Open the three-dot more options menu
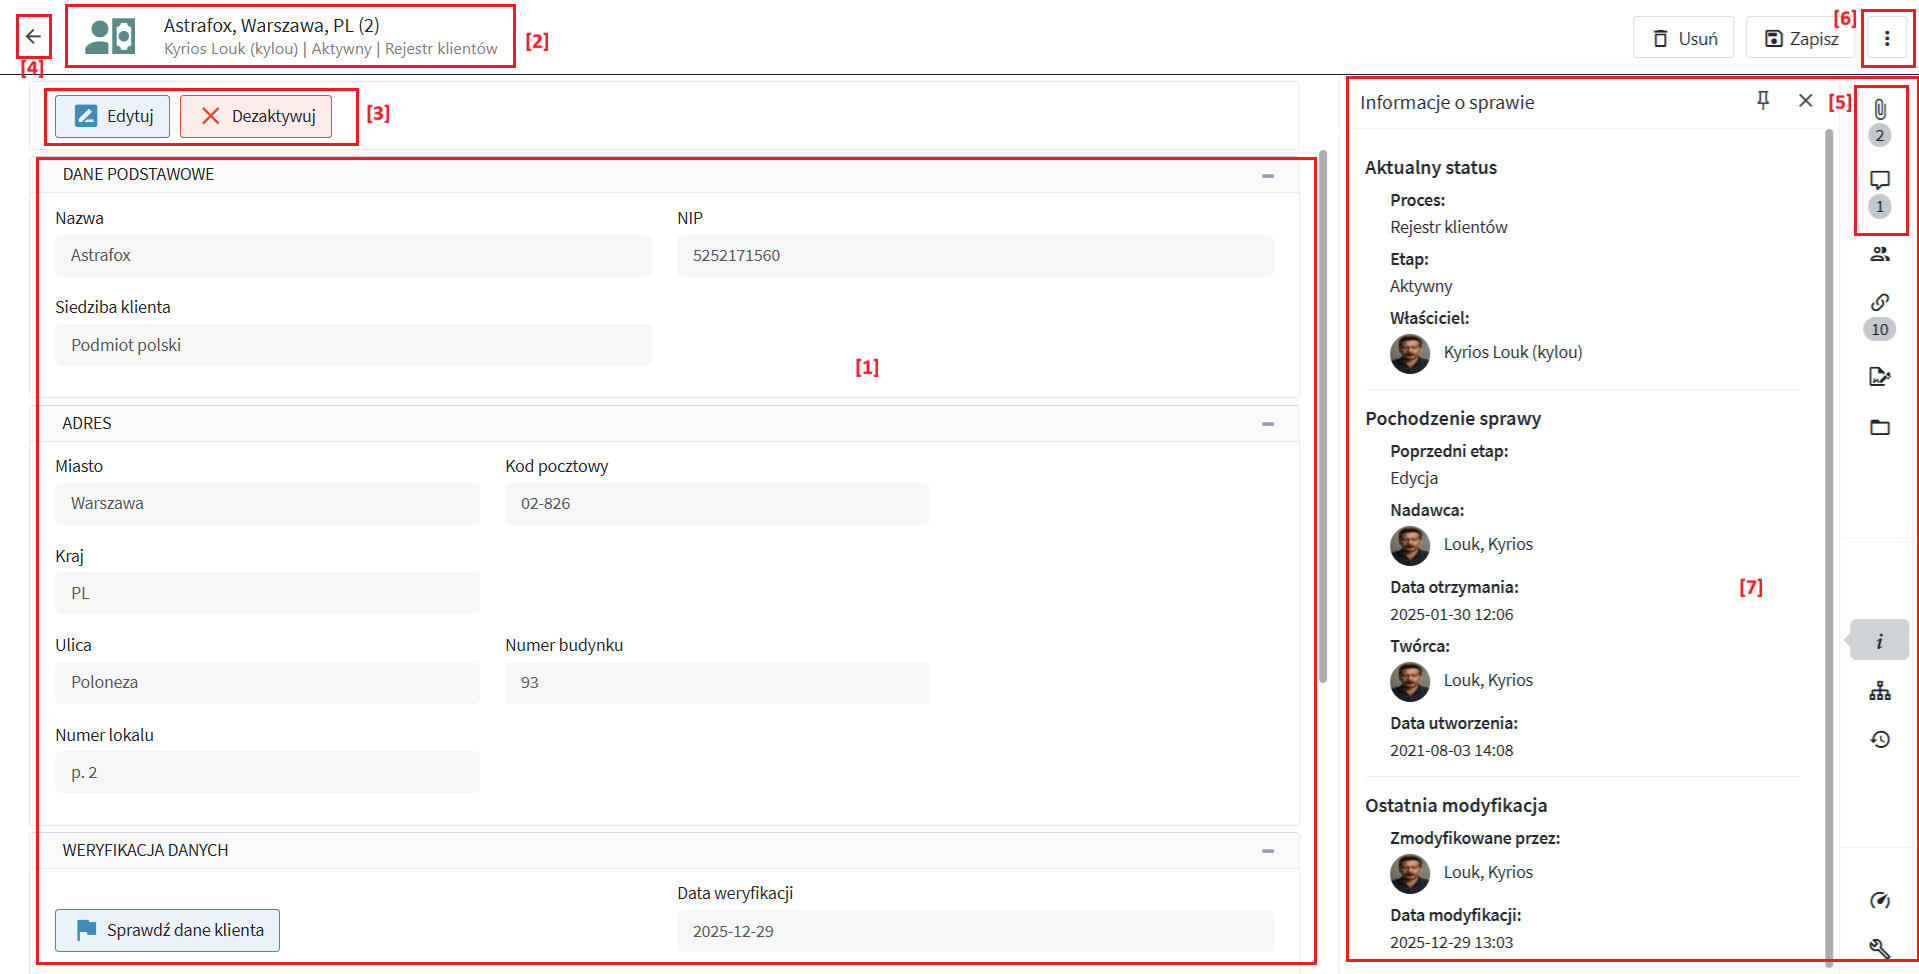 (x=1887, y=38)
